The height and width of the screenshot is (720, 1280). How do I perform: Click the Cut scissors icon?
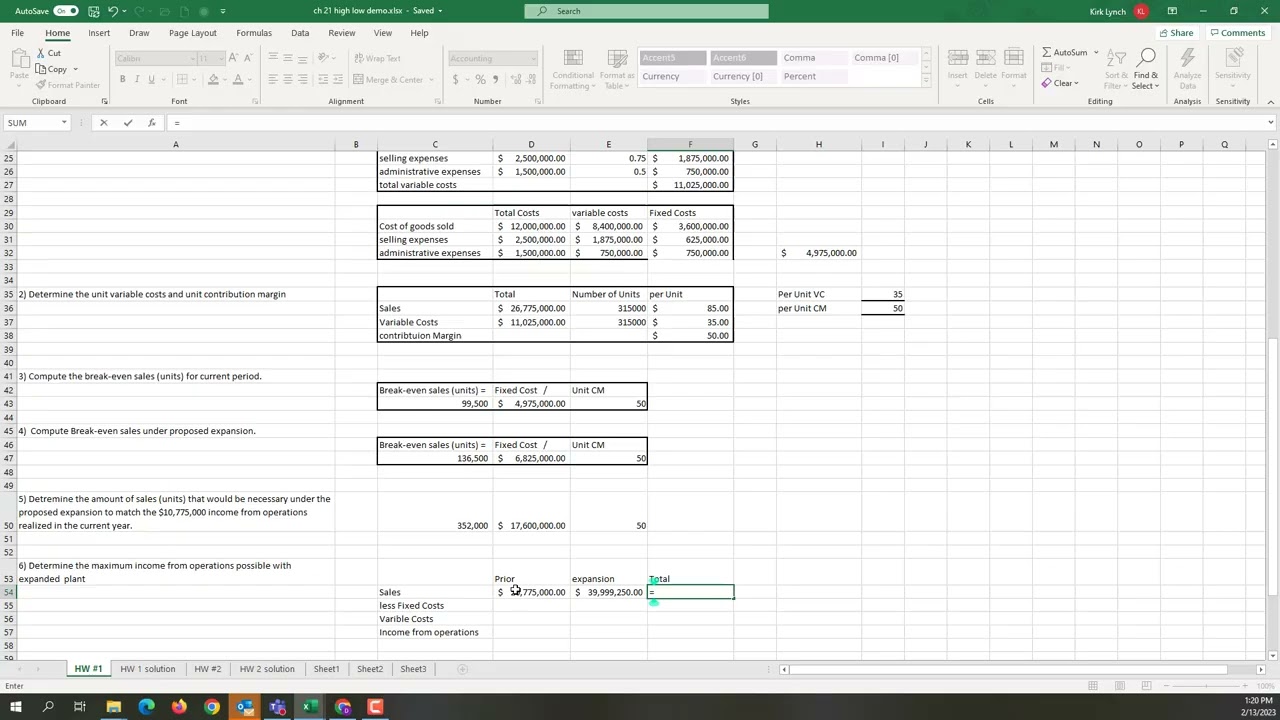coord(42,53)
